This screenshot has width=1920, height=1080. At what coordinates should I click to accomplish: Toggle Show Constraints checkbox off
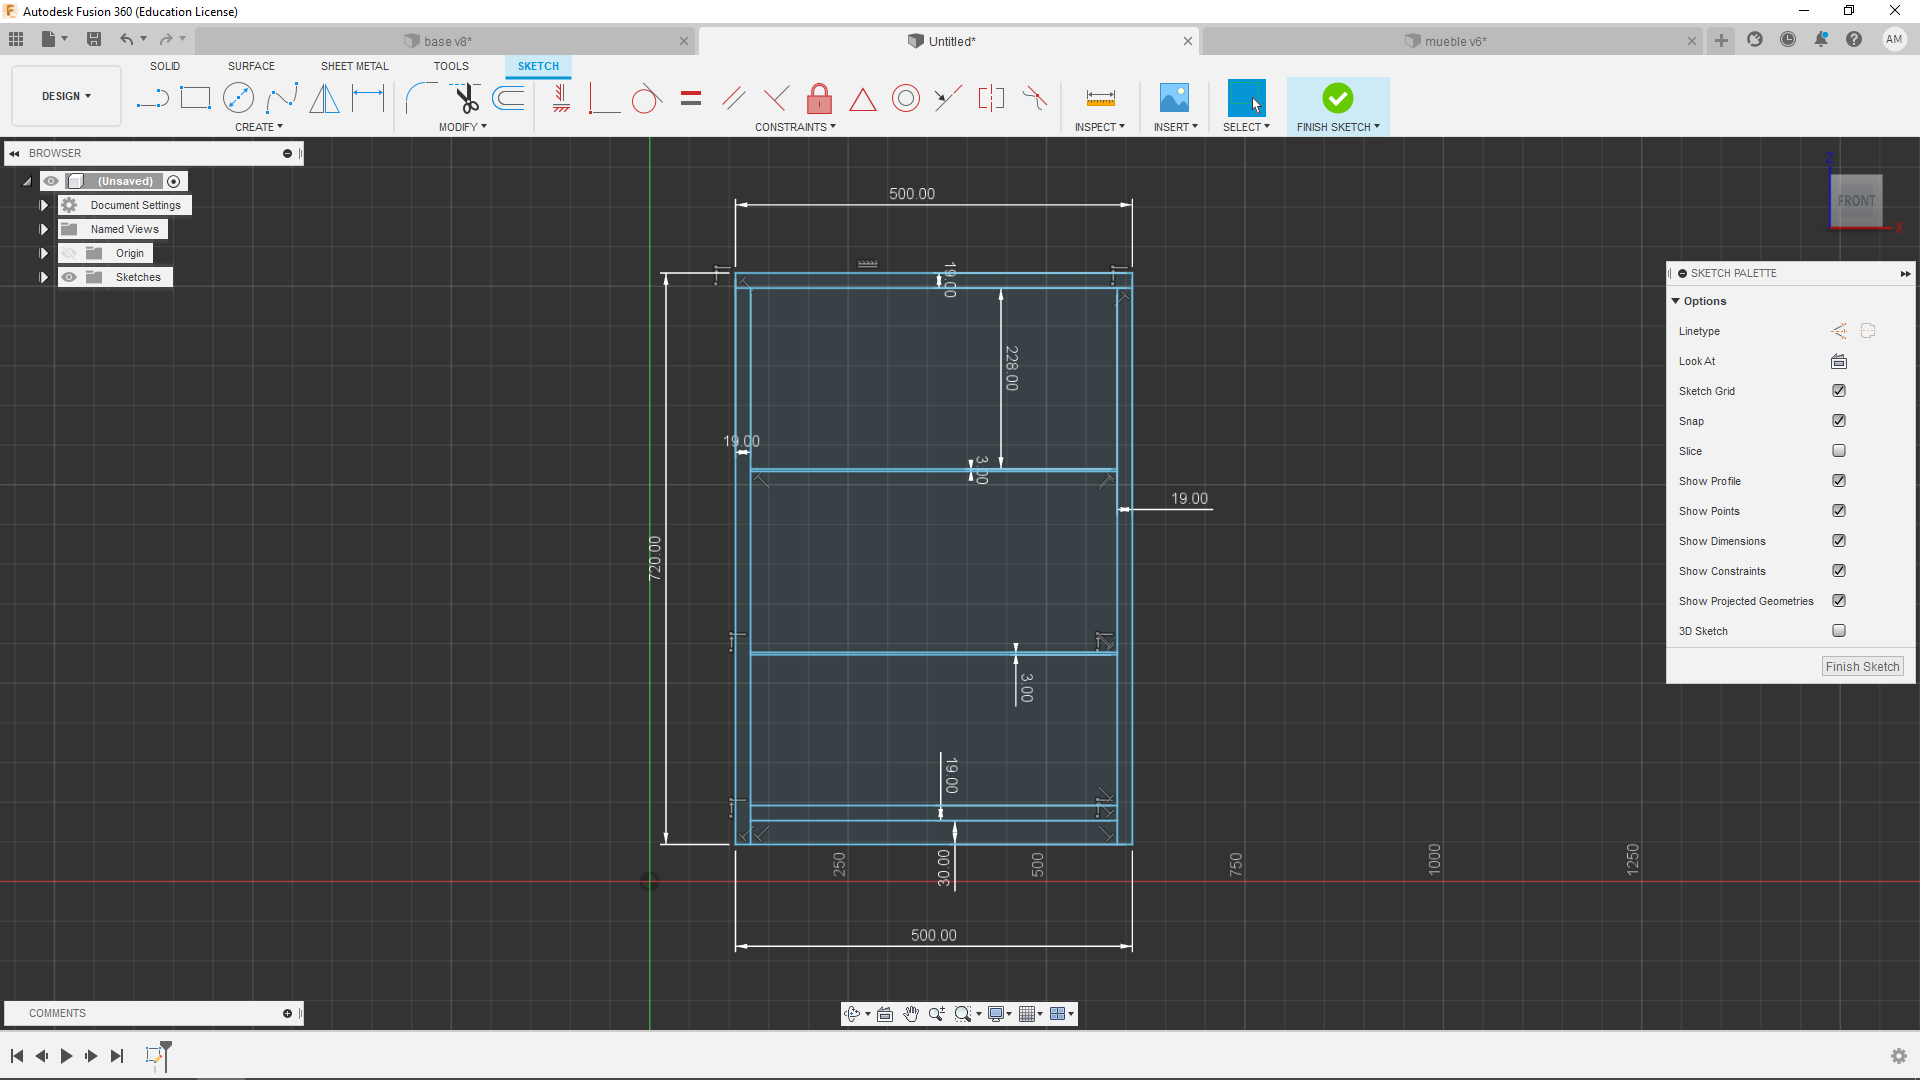click(x=1838, y=571)
